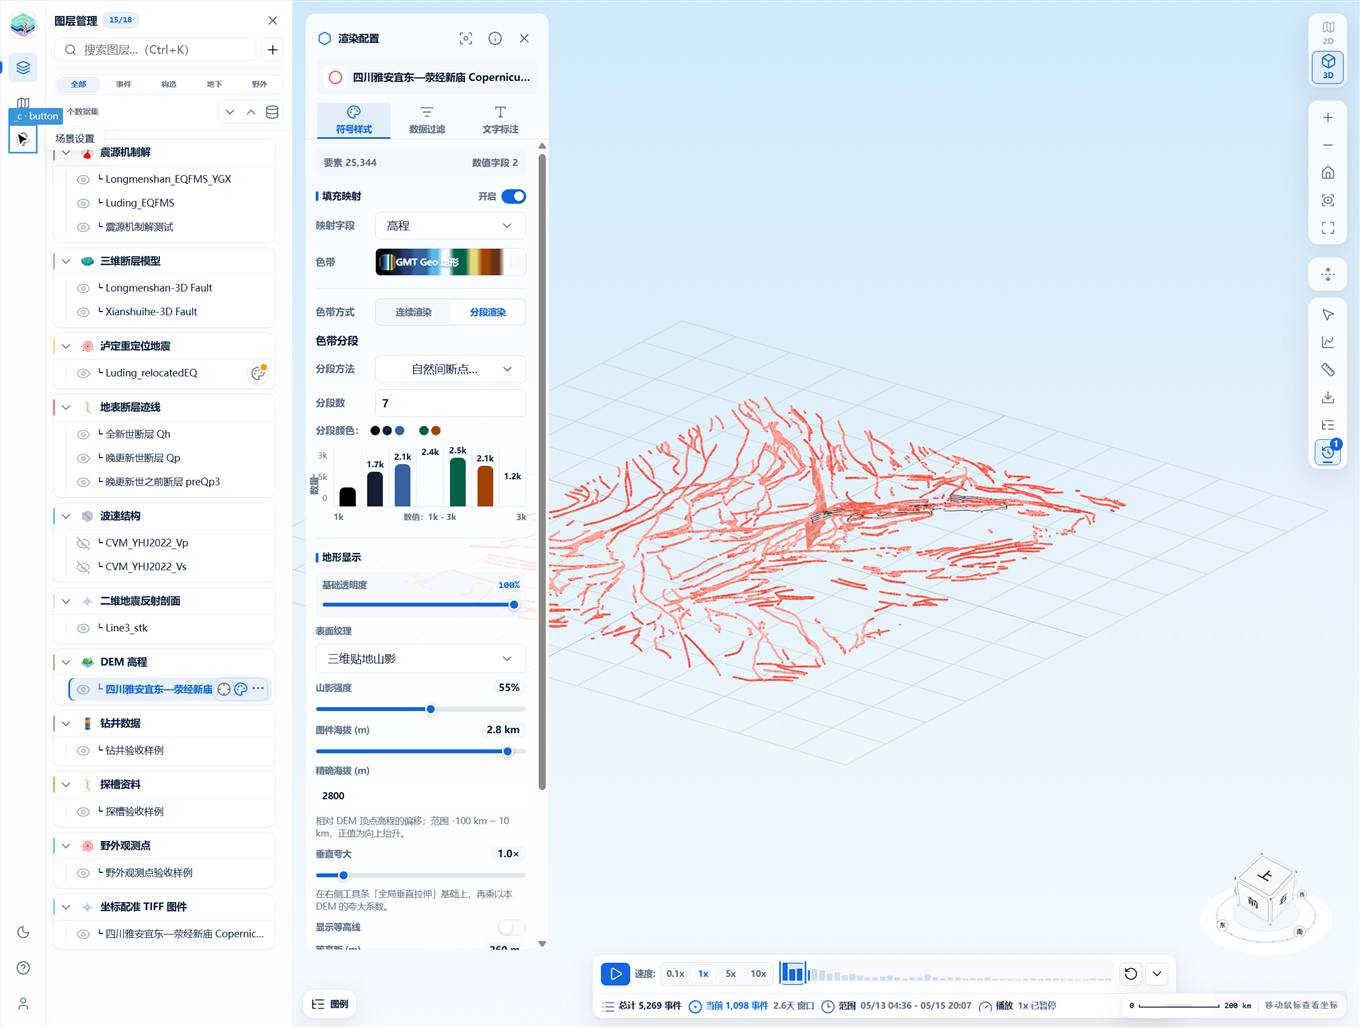The width and height of the screenshot is (1360, 1028).
Task: Select the 事件 layer filter tab
Action: pos(124,84)
